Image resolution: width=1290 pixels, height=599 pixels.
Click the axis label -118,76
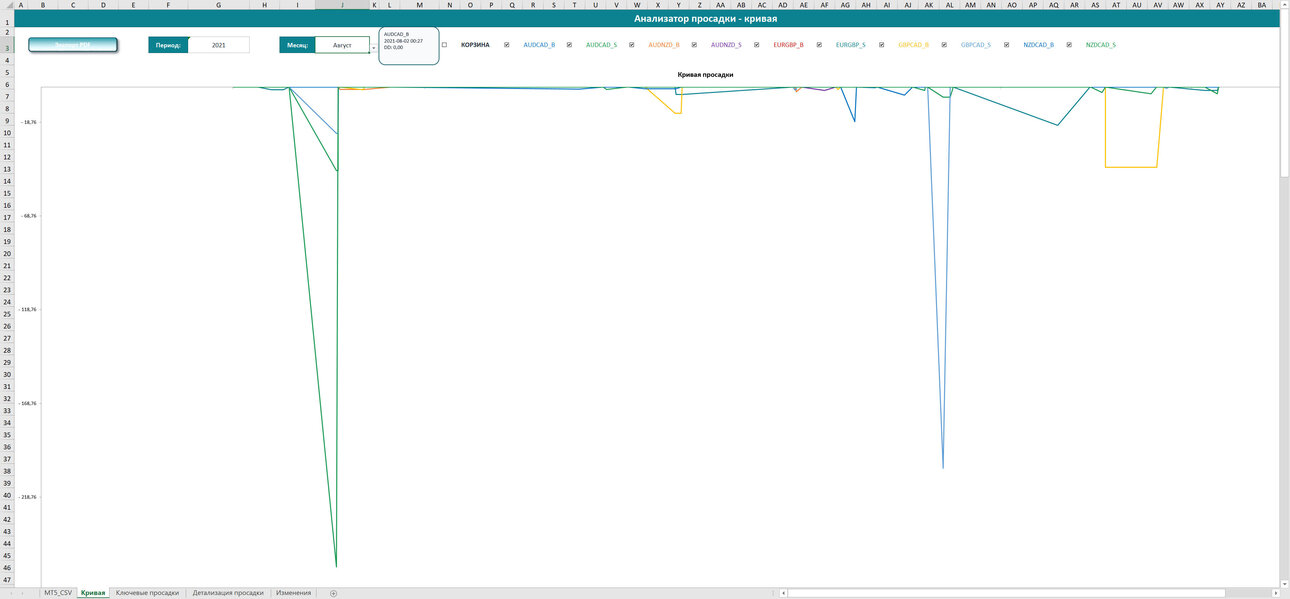click(27, 310)
